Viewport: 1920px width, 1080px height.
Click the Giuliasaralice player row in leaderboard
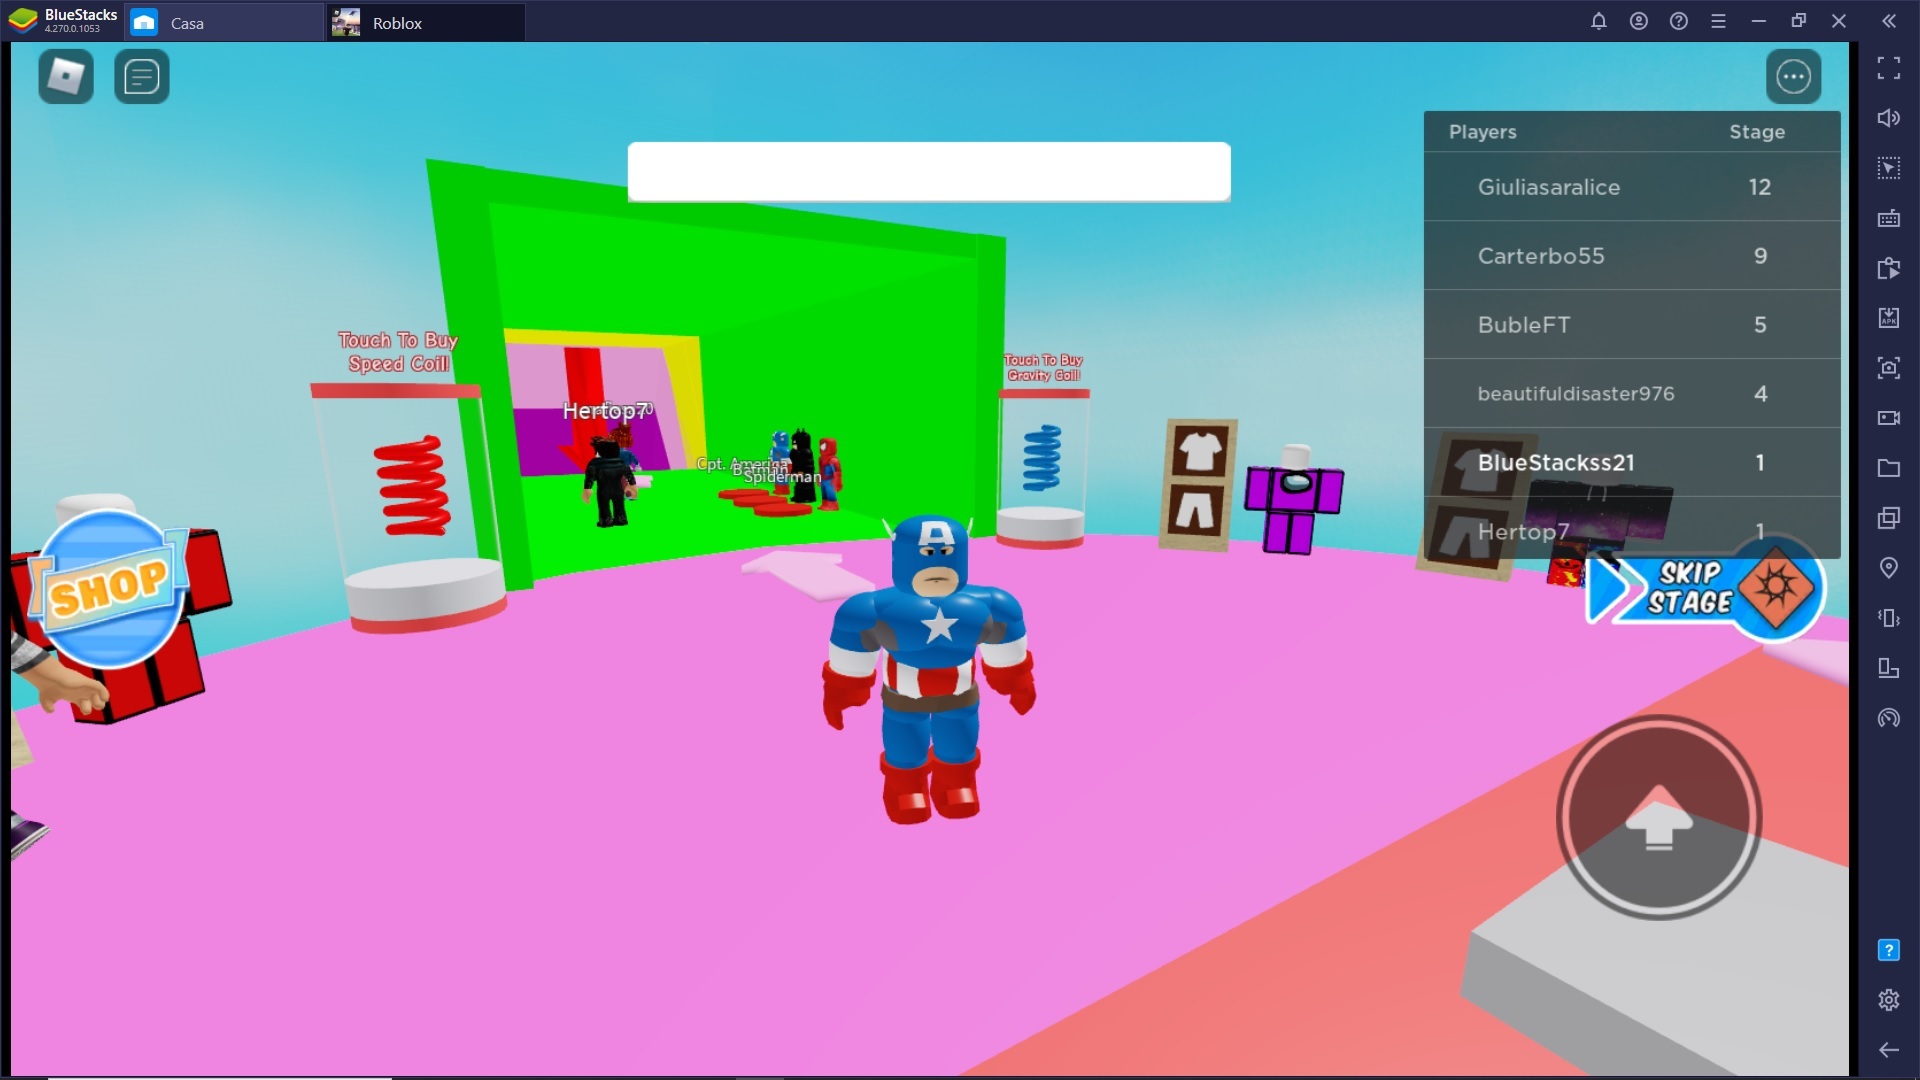tap(1631, 187)
